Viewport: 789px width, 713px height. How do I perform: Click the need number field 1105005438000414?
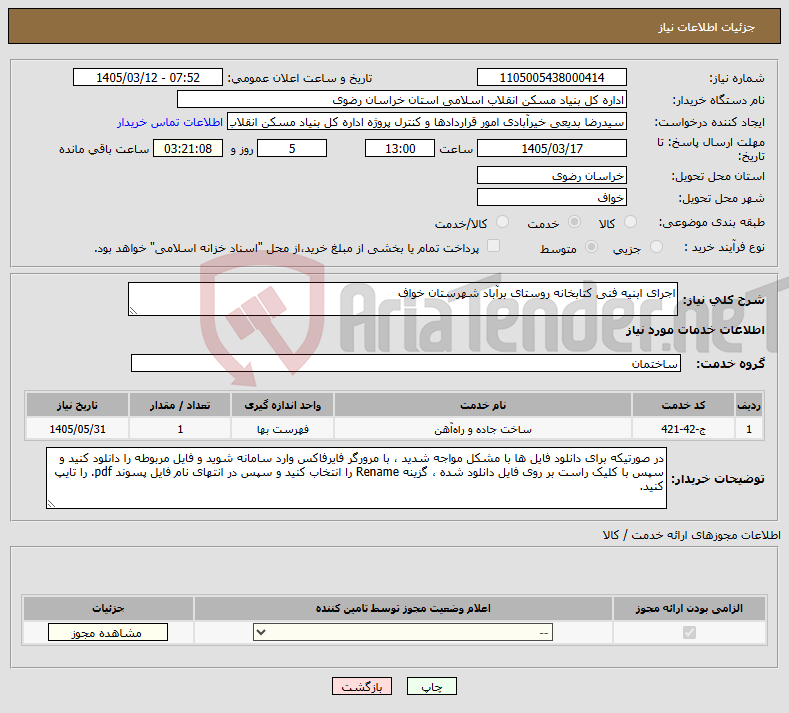pyautogui.click(x=551, y=77)
